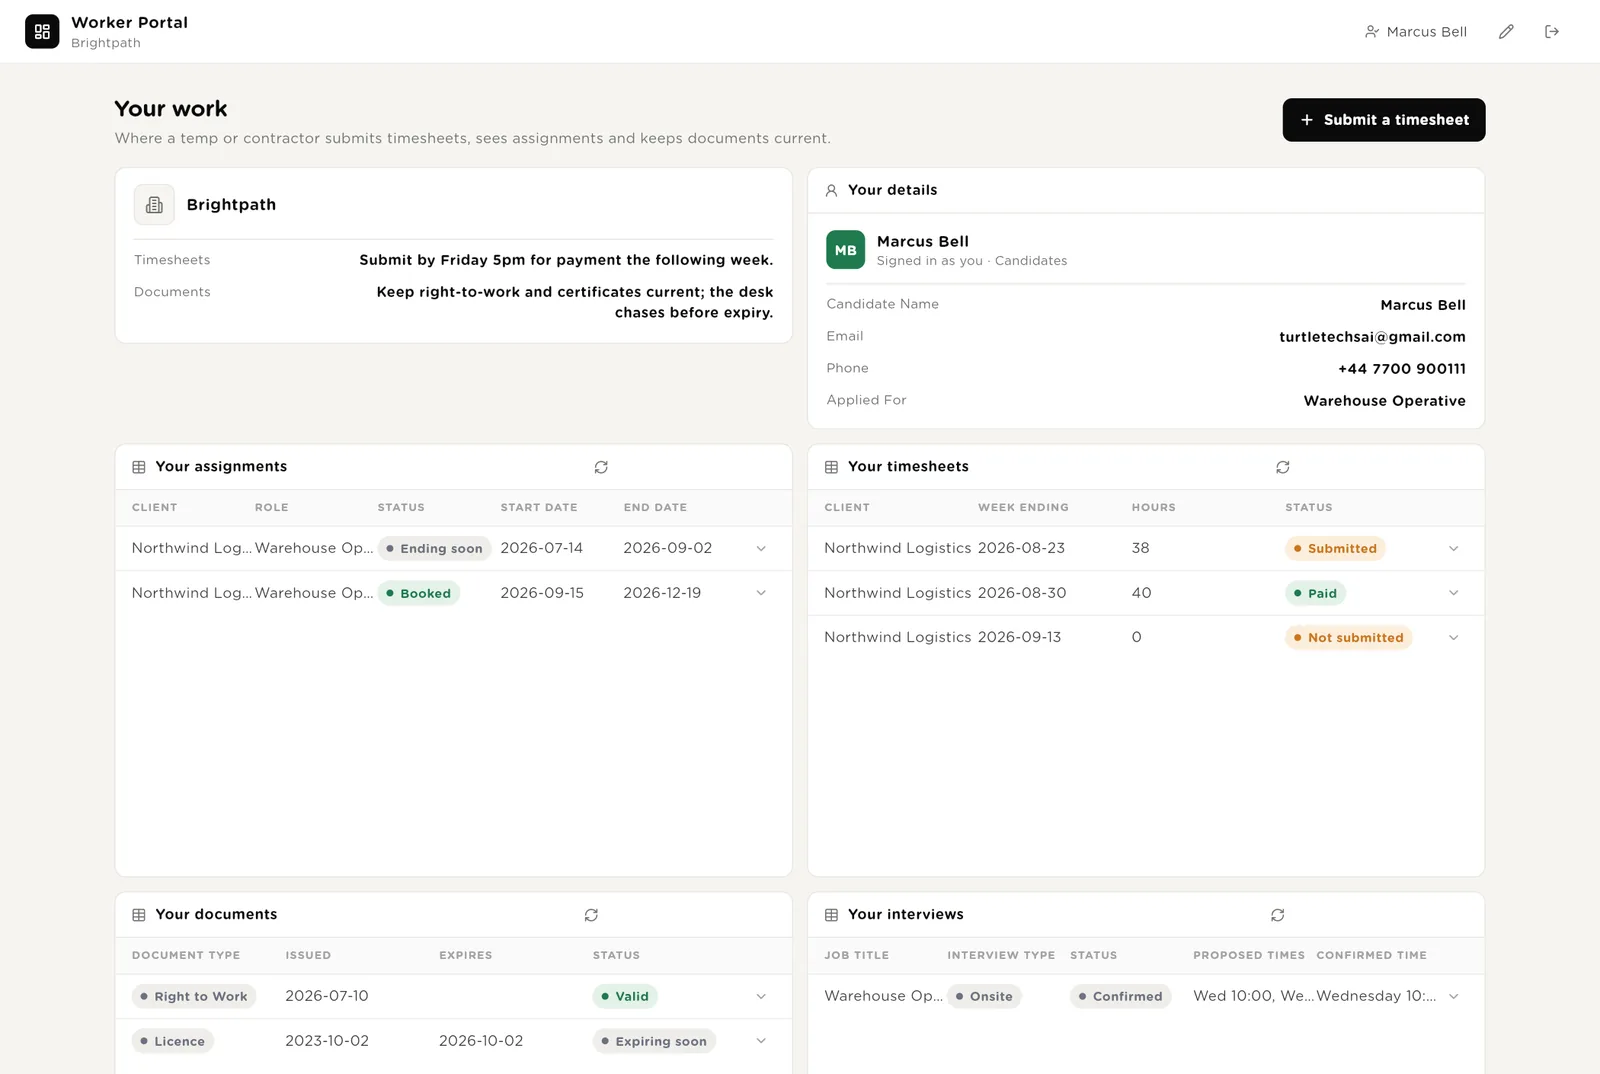Click the MB avatar badge

point(846,250)
